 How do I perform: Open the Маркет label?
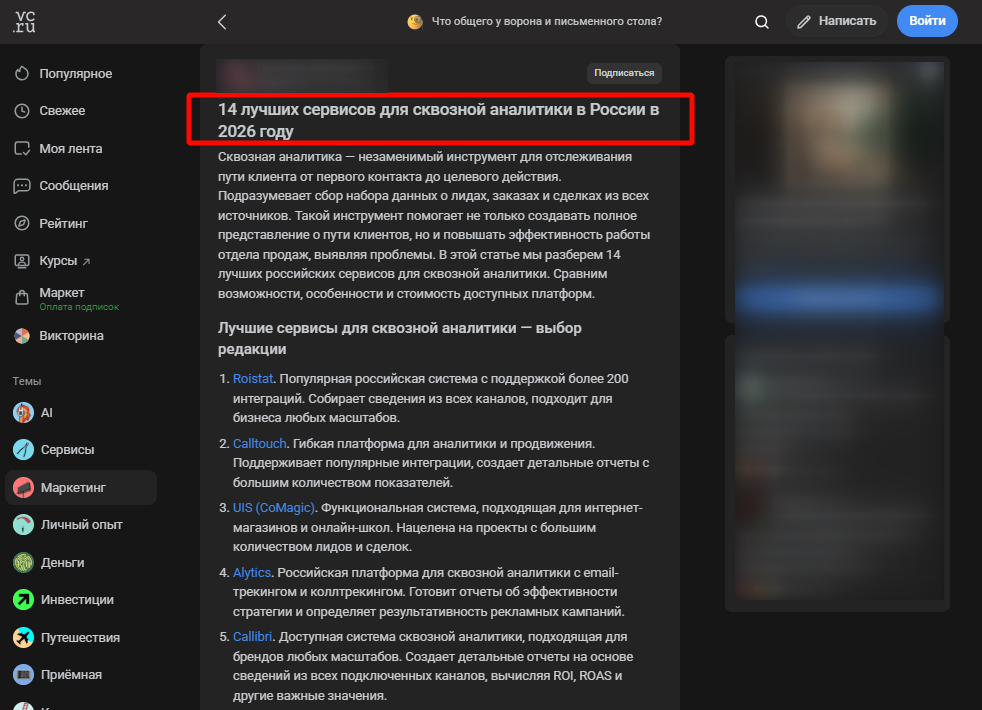coord(61,292)
